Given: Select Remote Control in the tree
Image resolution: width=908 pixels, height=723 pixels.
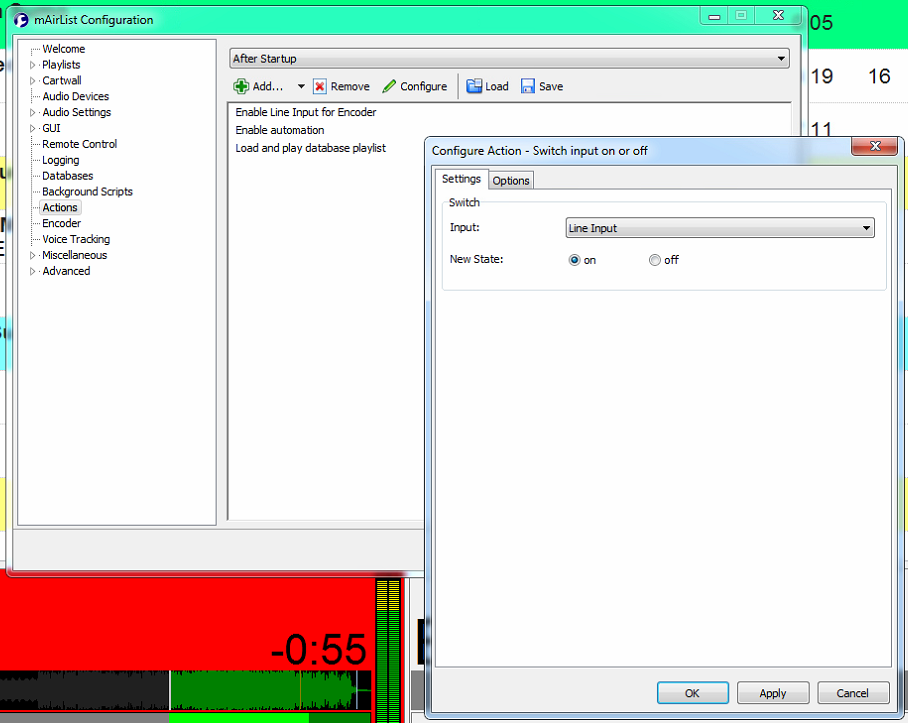Looking at the screenshot, I should tap(79, 144).
